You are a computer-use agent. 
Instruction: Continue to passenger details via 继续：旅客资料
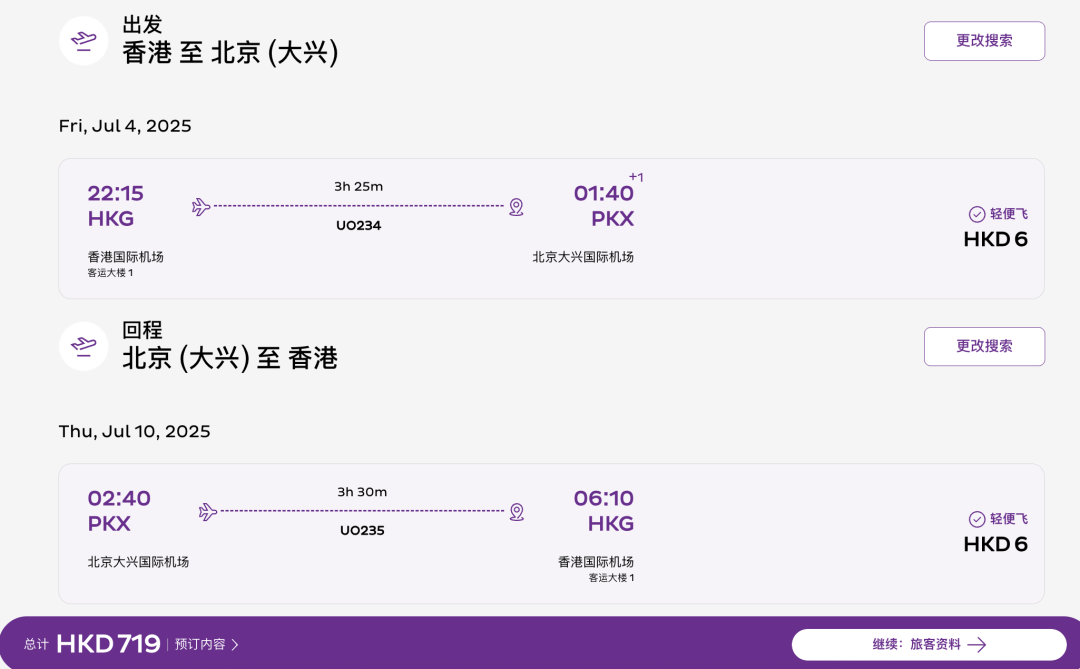(x=929, y=645)
